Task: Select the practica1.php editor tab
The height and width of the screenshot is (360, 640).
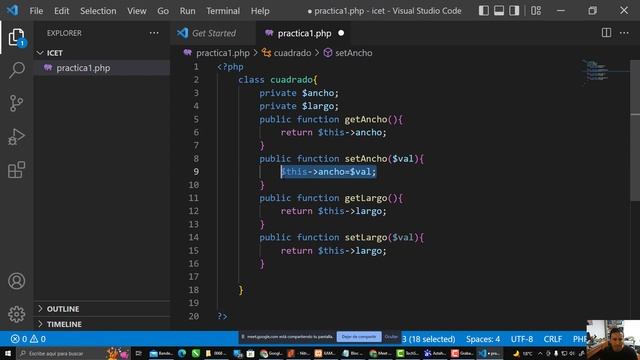Action: tap(304, 33)
